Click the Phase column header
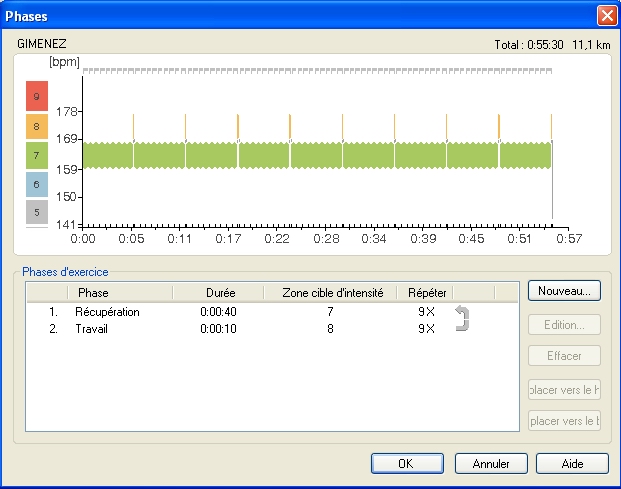 (x=93, y=292)
